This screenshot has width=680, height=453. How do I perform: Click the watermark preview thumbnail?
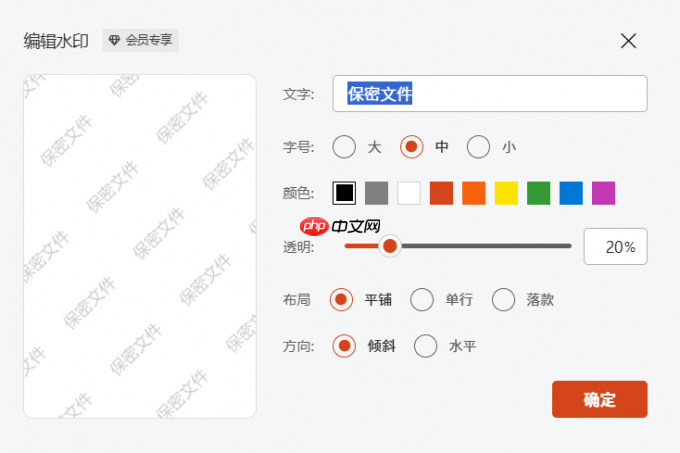140,246
